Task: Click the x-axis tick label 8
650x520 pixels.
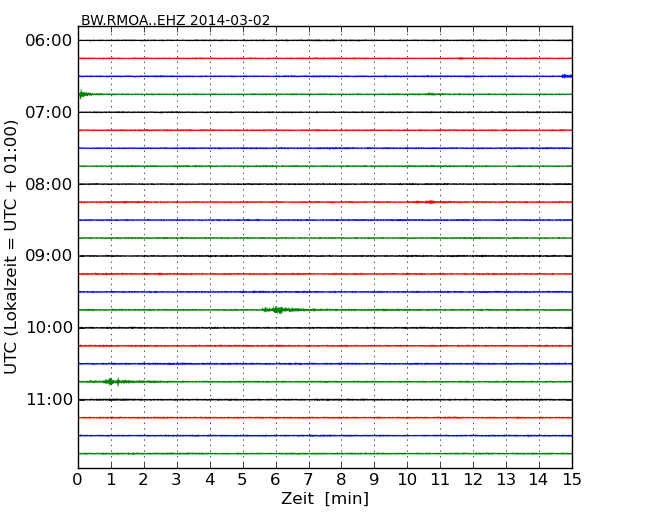Action: [341, 480]
